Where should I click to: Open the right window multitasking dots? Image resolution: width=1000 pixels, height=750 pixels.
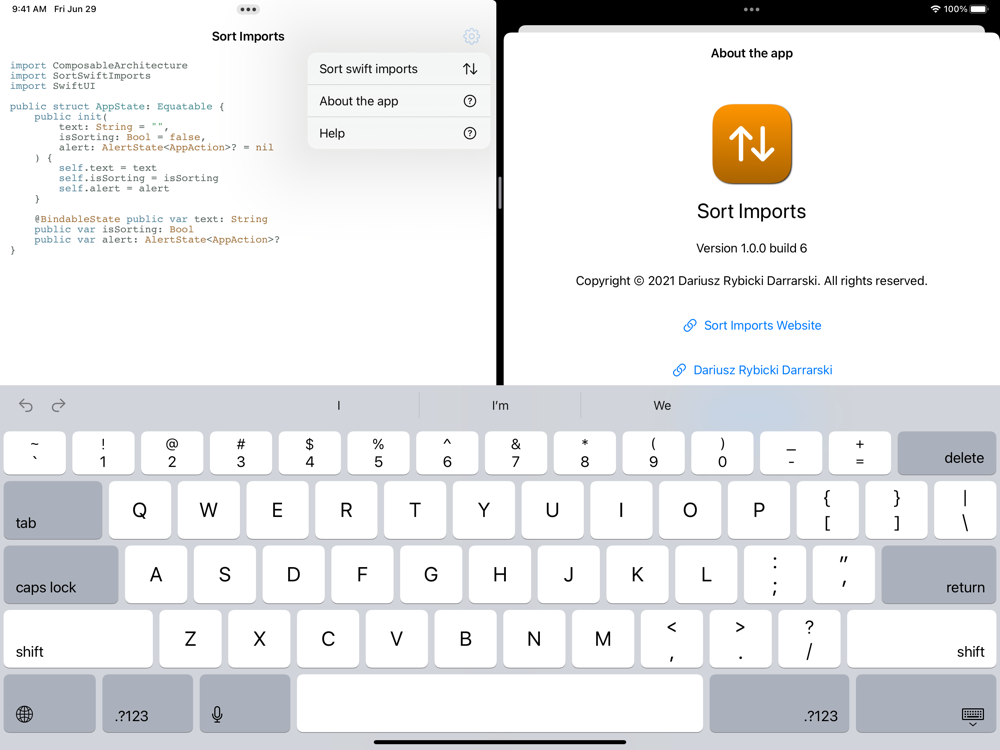[x=751, y=10]
